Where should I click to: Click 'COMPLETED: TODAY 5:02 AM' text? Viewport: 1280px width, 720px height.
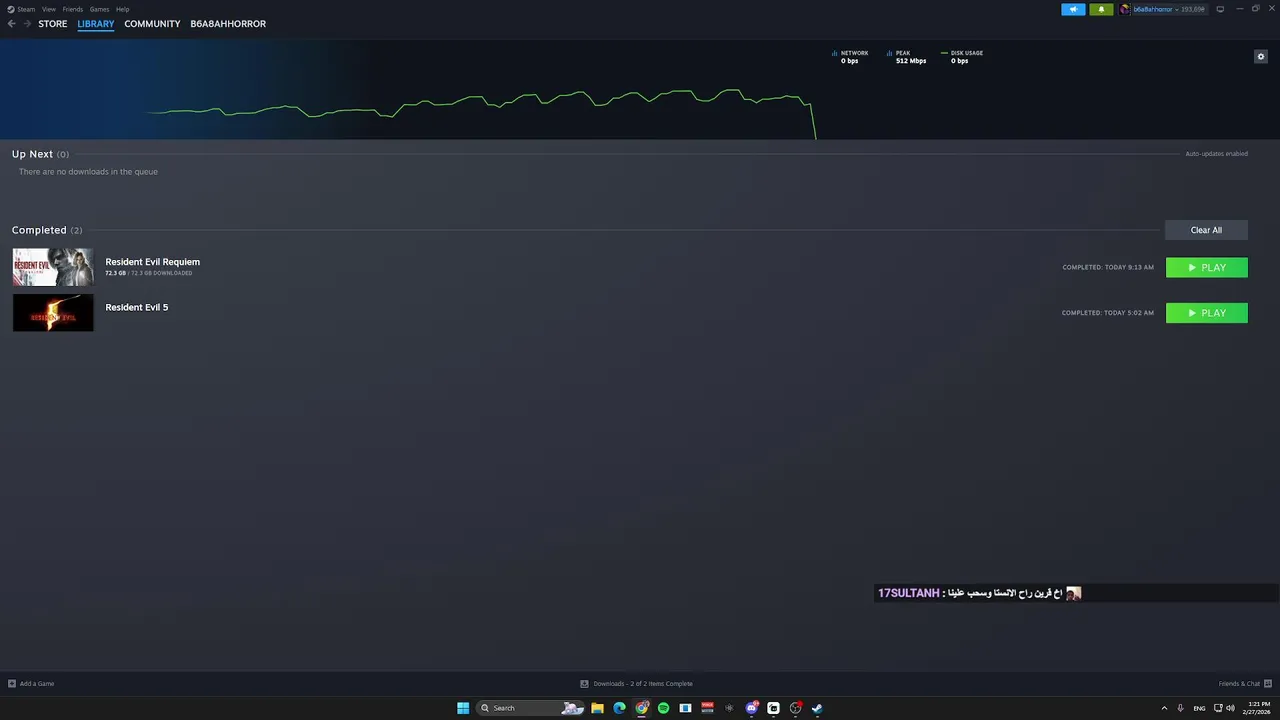click(1107, 313)
